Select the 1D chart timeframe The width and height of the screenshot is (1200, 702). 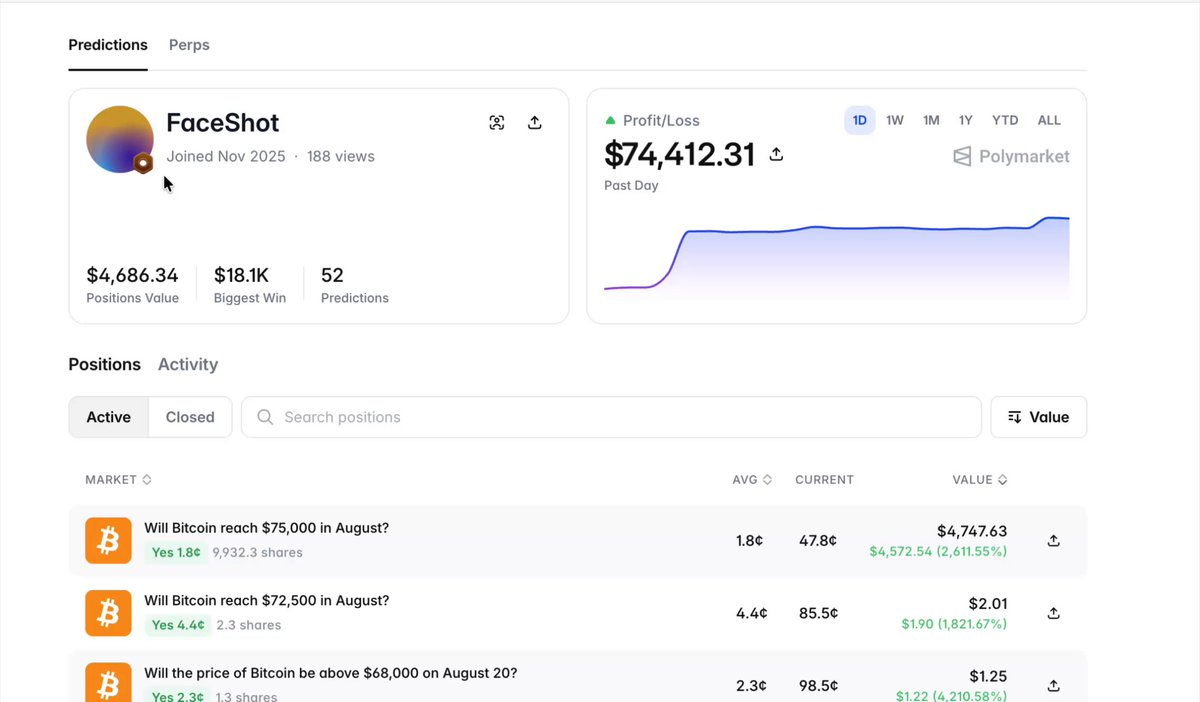pyautogui.click(x=860, y=120)
